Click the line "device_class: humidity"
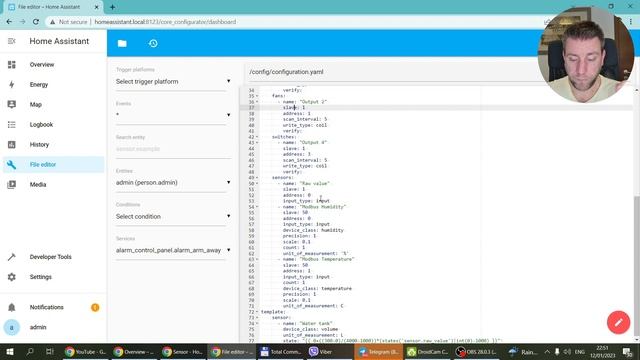 coord(313,230)
